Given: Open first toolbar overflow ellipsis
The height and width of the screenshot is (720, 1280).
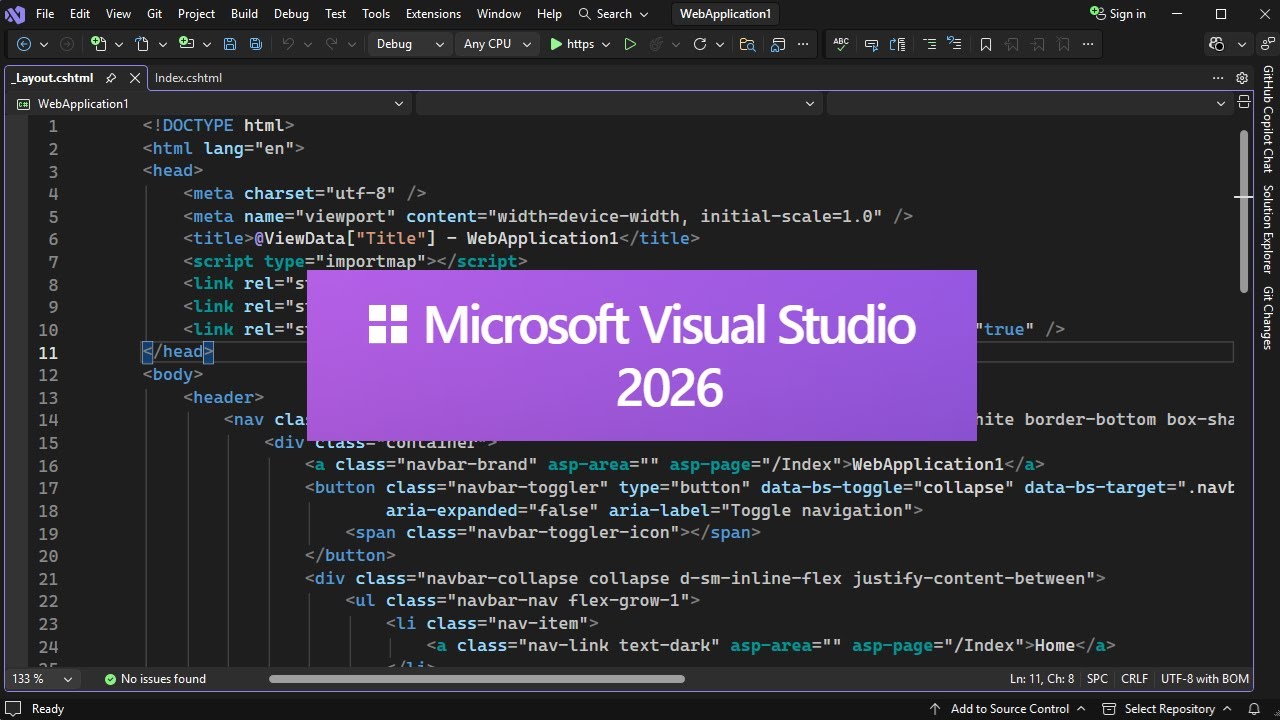Looking at the screenshot, I should pos(803,44).
